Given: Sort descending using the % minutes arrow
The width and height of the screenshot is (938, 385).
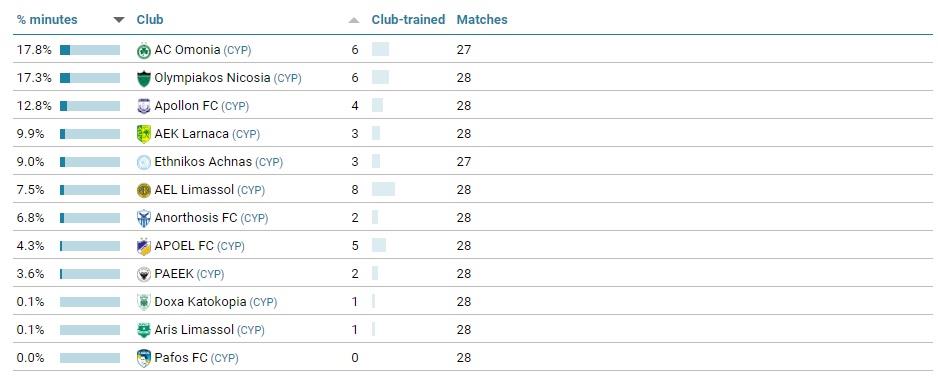Looking at the screenshot, I should (x=119, y=20).
